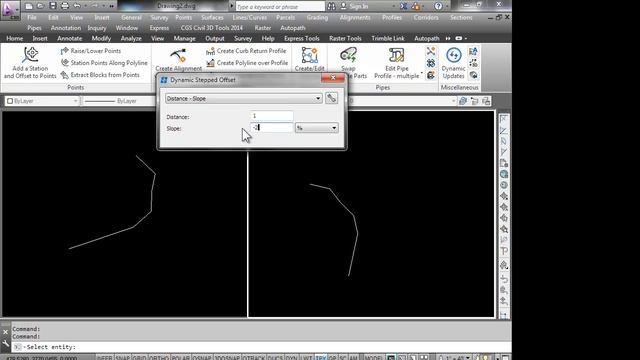The image size is (640, 360).
Task: Open the Express Tools ribbon tab
Action: [302, 38]
